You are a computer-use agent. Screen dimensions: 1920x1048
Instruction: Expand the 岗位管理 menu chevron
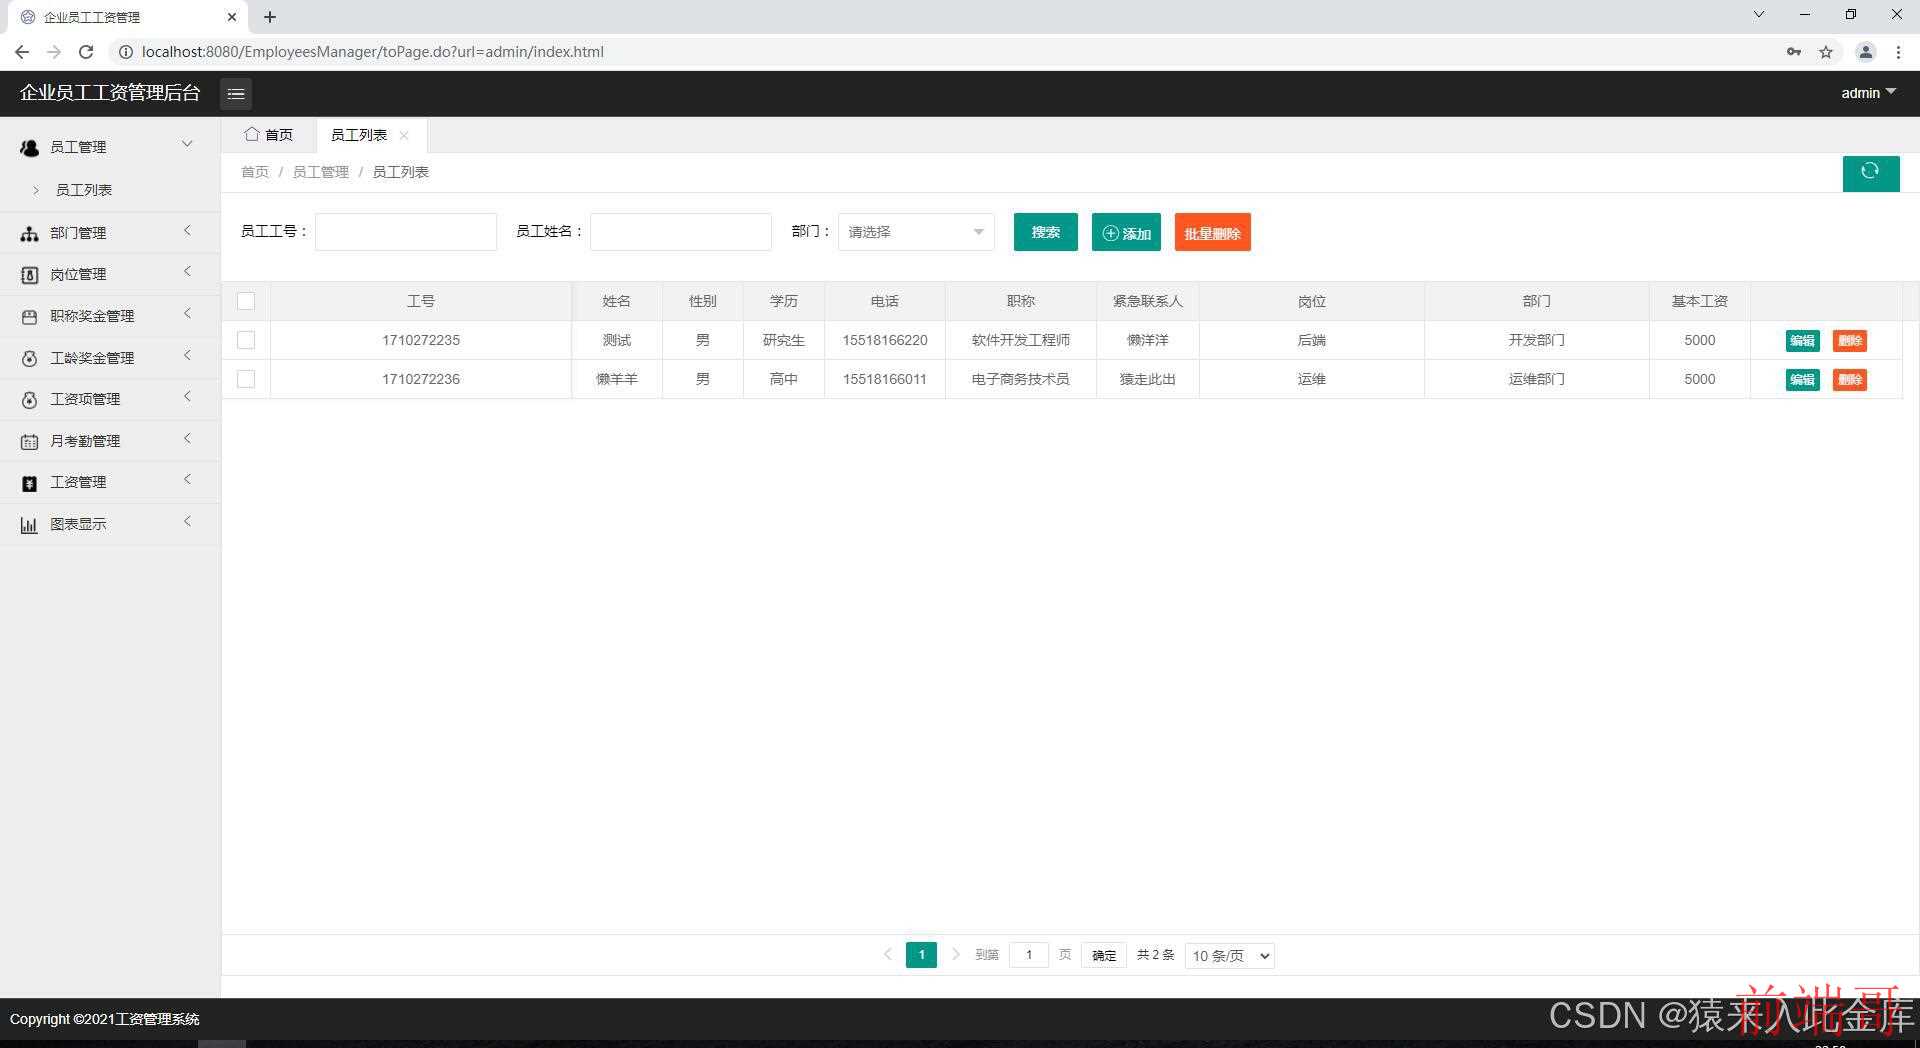tap(187, 272)
